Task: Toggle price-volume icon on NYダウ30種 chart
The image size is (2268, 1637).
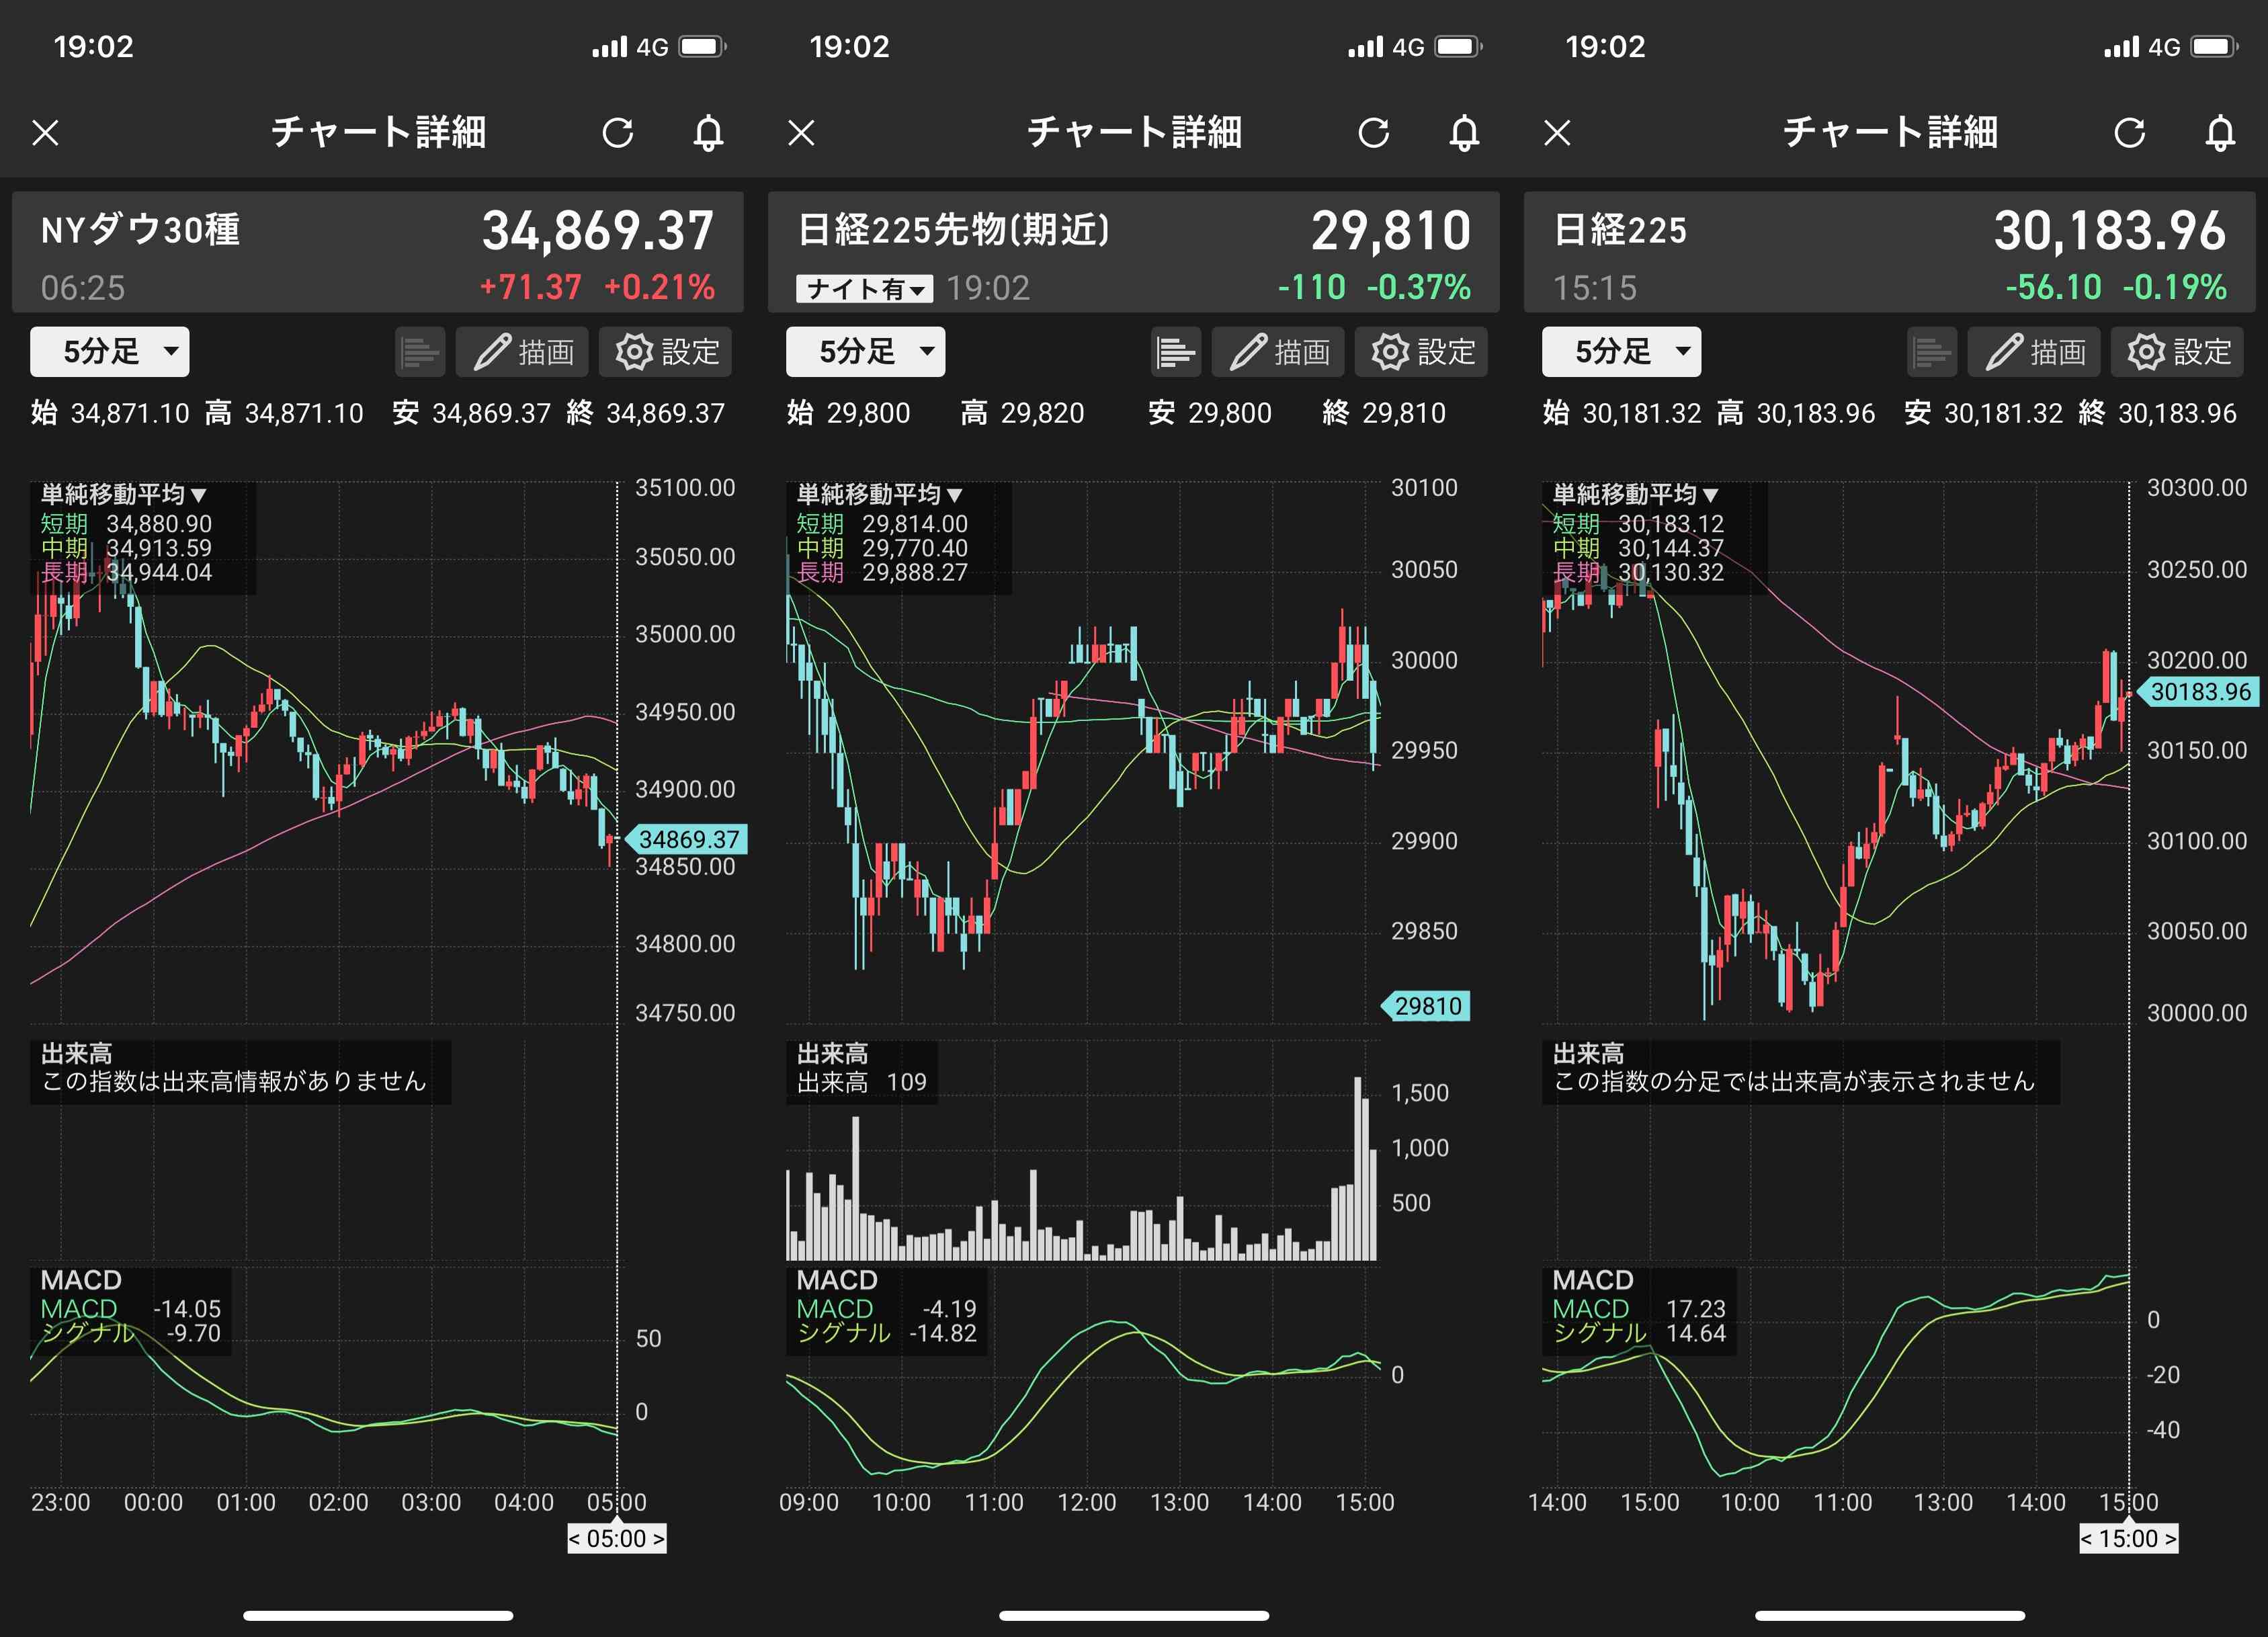Action: tap(419, 352)
